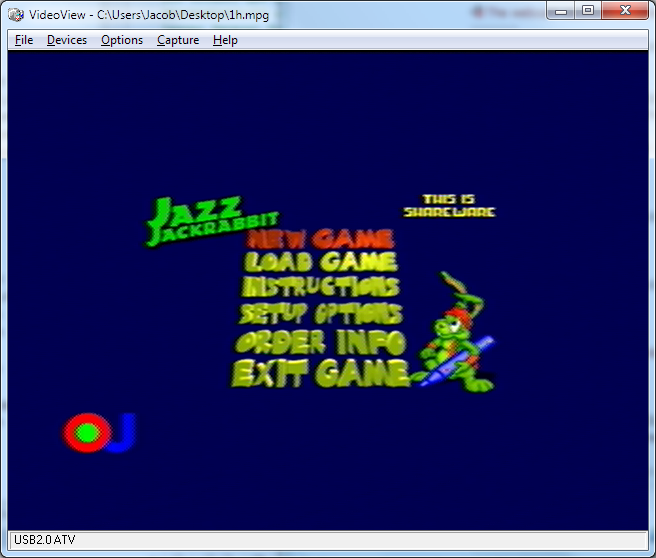
Task: Open the Options menu
Action: [122, 40]
